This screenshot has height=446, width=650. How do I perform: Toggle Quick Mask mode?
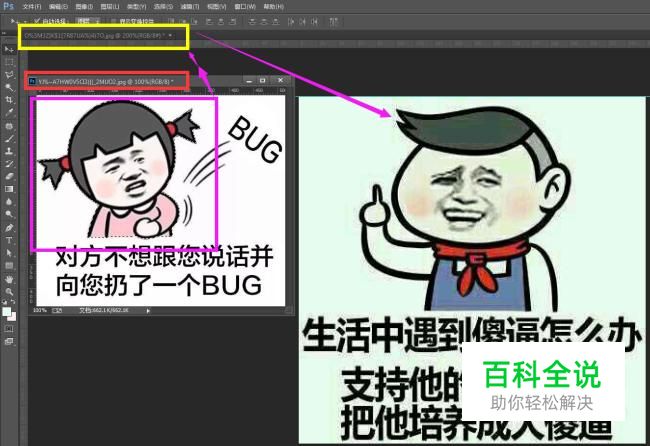pyautogui.click(x=9, y=329)
